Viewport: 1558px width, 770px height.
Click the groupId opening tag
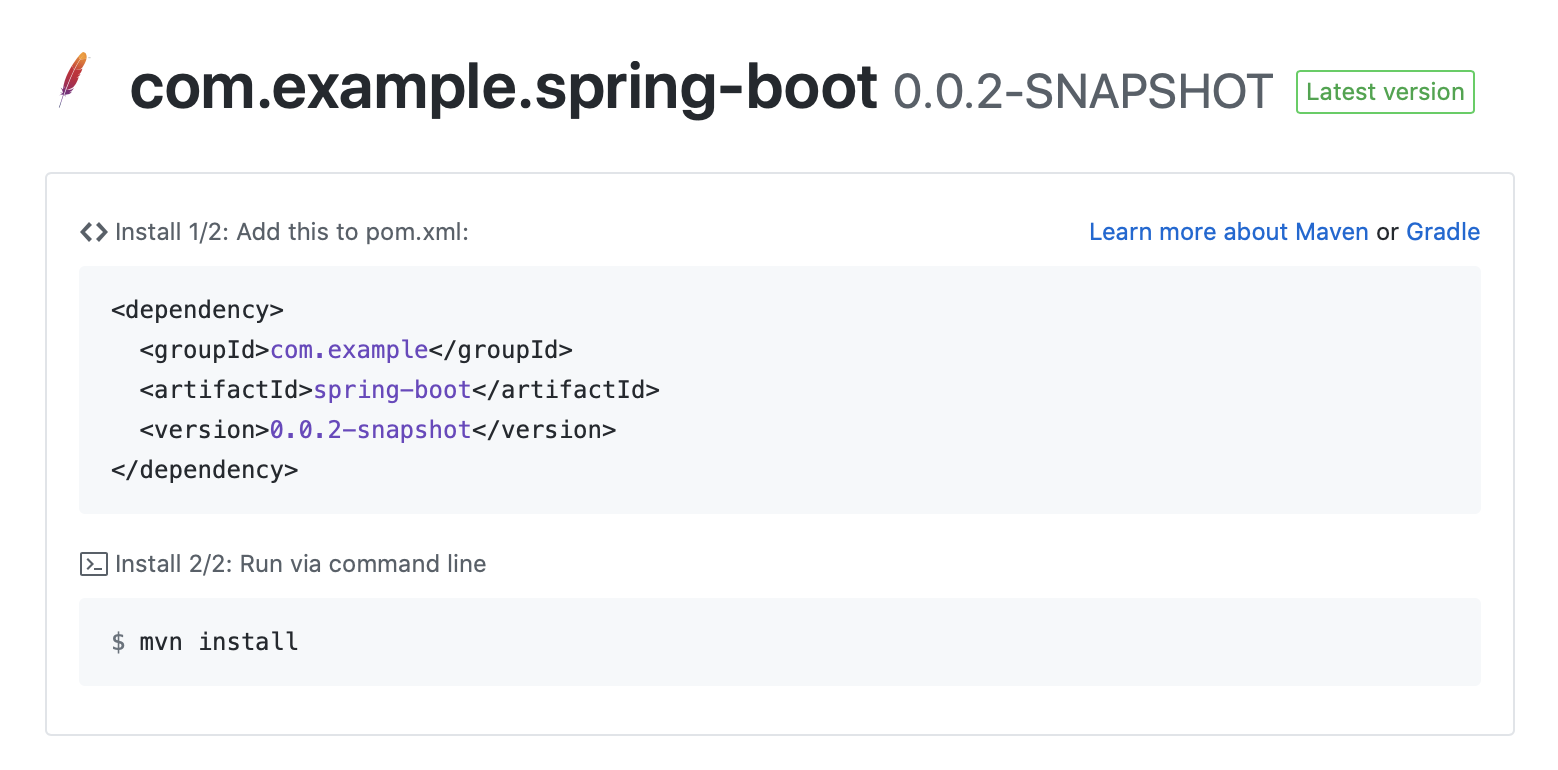[205, 350]
